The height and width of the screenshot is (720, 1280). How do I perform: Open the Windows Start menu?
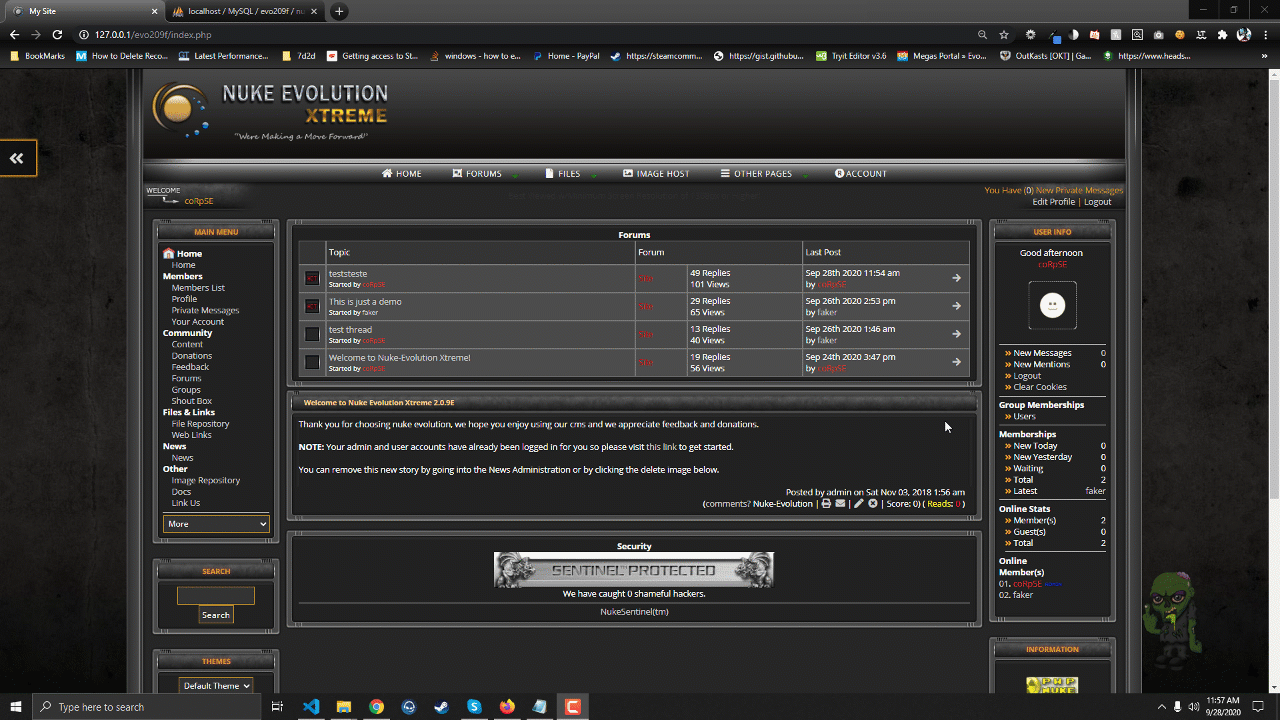(16, 707)
